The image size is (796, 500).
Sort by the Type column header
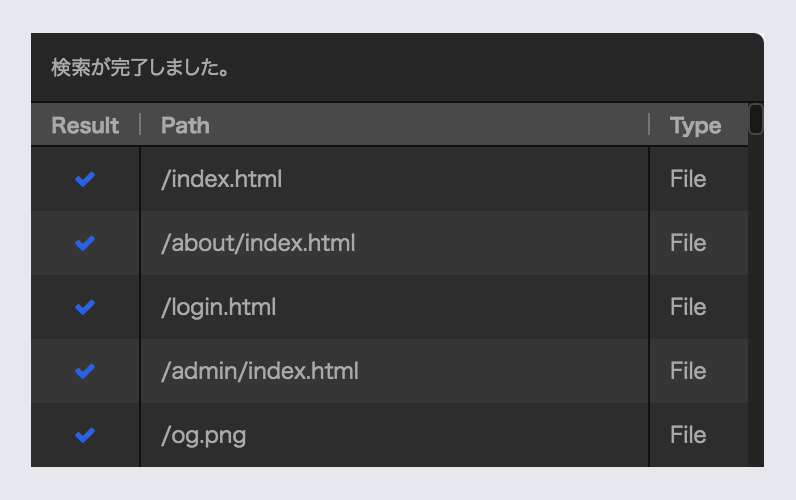point(695,125)
